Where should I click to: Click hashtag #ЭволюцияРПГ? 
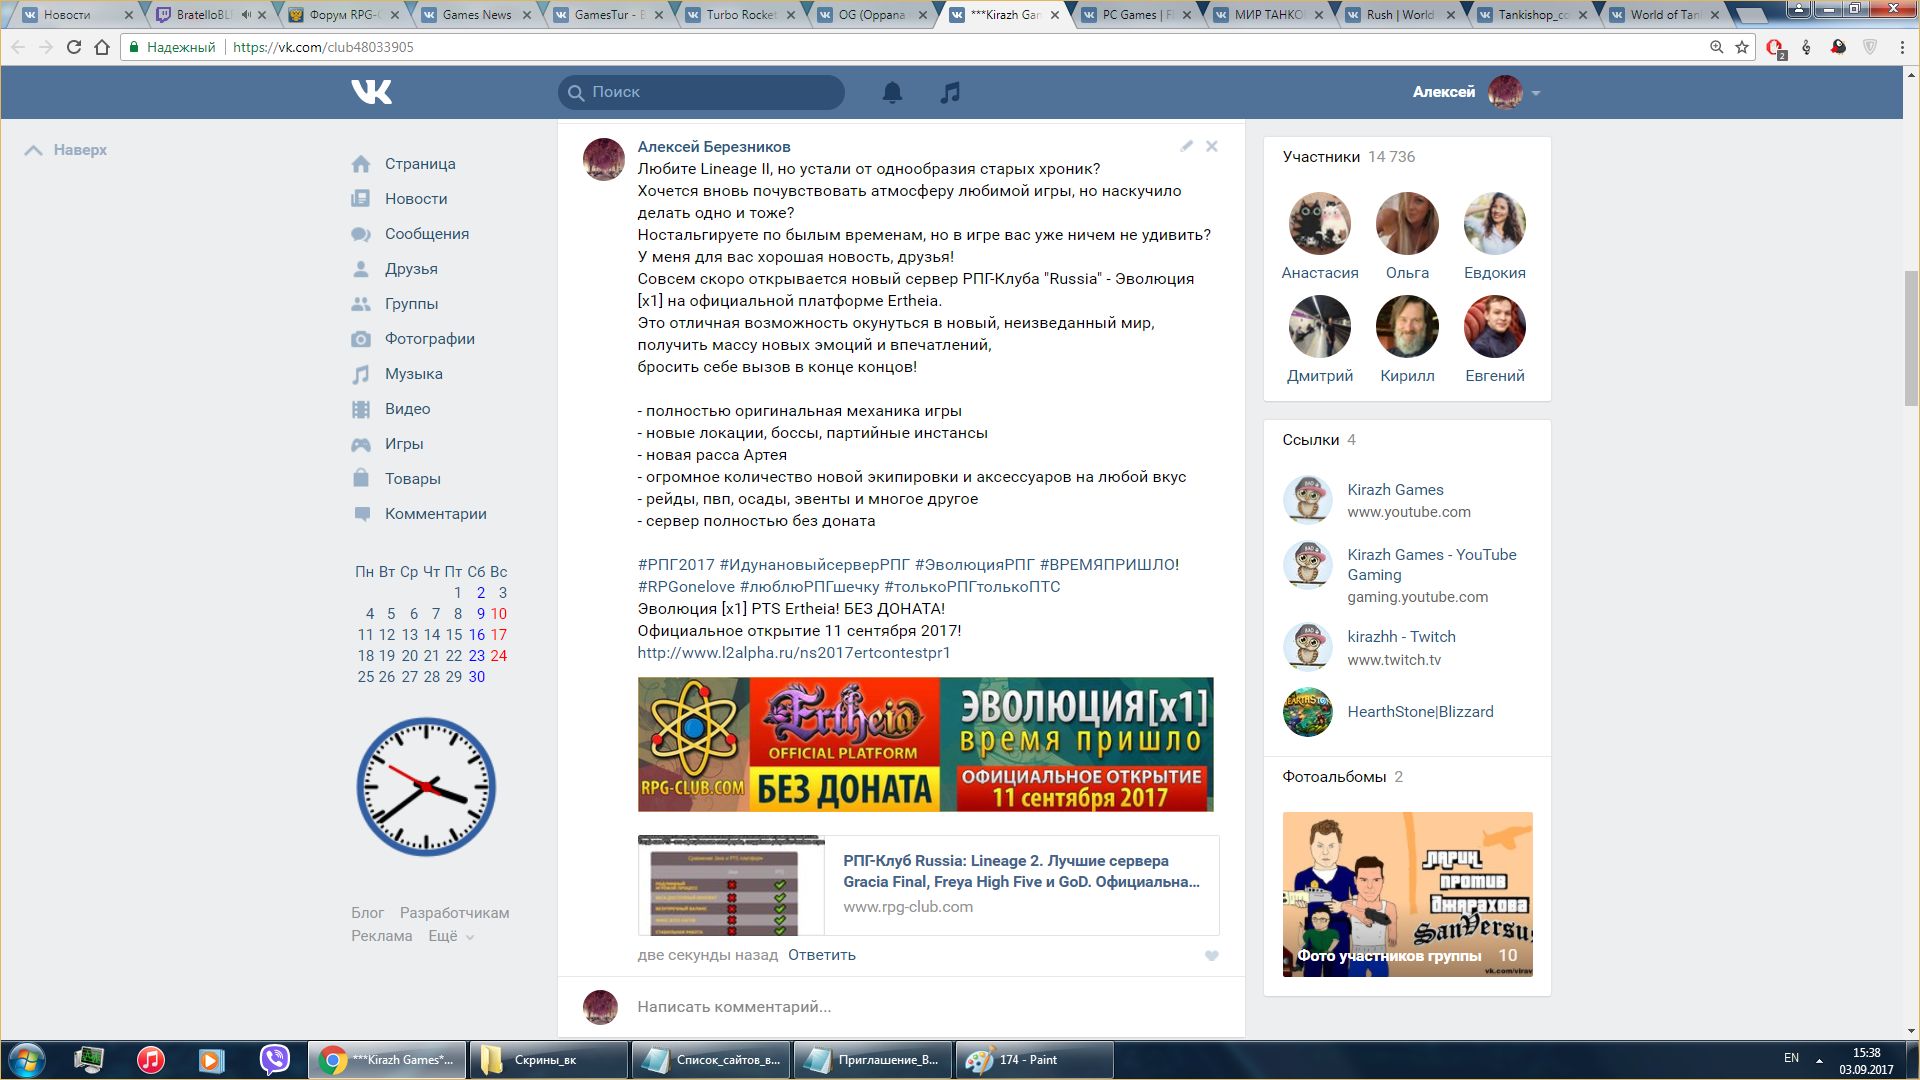975,565
